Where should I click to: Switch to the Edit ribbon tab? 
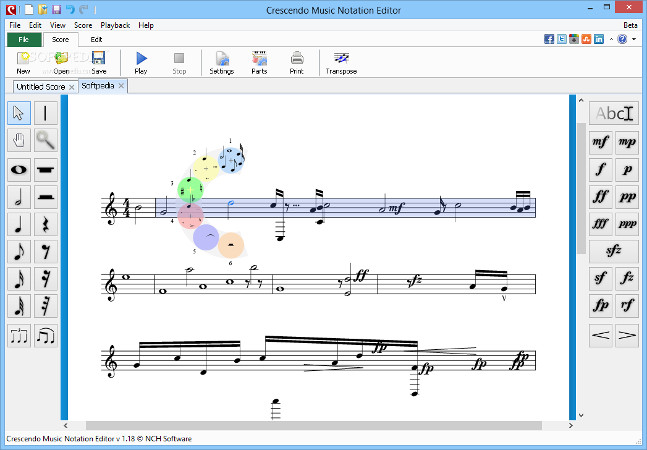click(x=96, y=40)
